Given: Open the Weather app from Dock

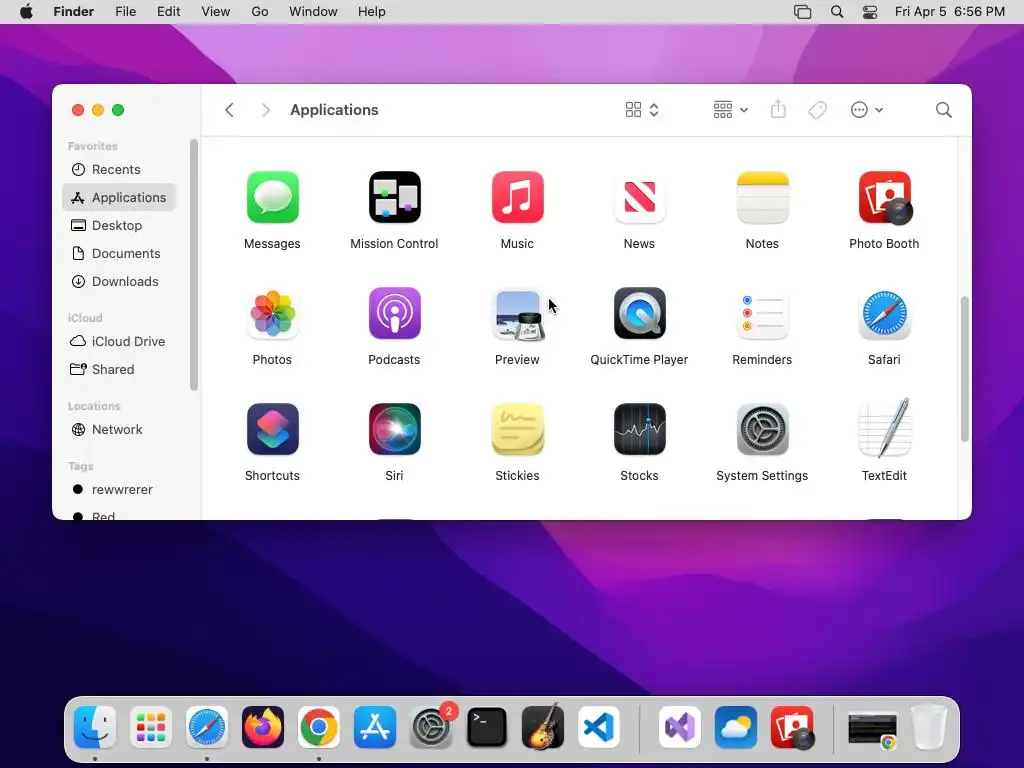Looking at the screenshot, I should [736, 727].
